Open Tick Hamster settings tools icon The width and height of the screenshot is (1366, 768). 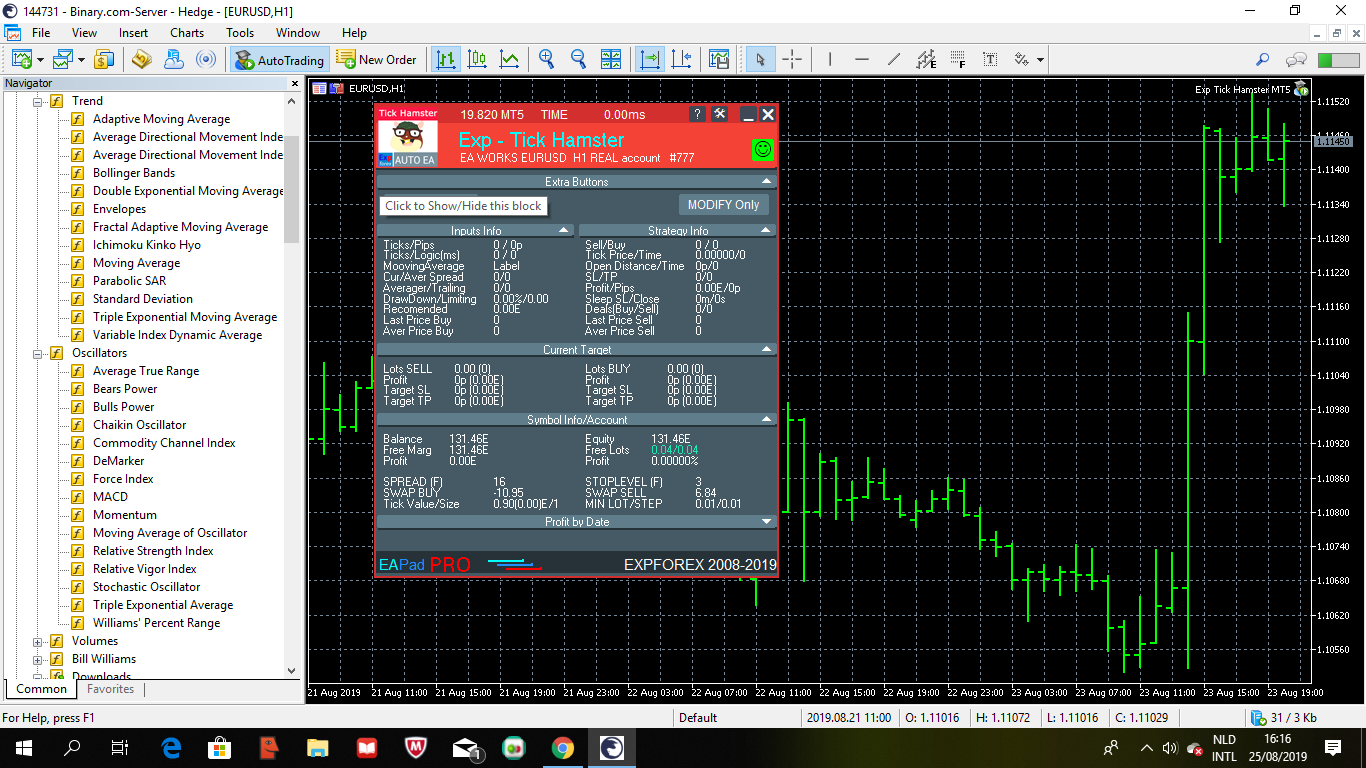pos(720,114)
